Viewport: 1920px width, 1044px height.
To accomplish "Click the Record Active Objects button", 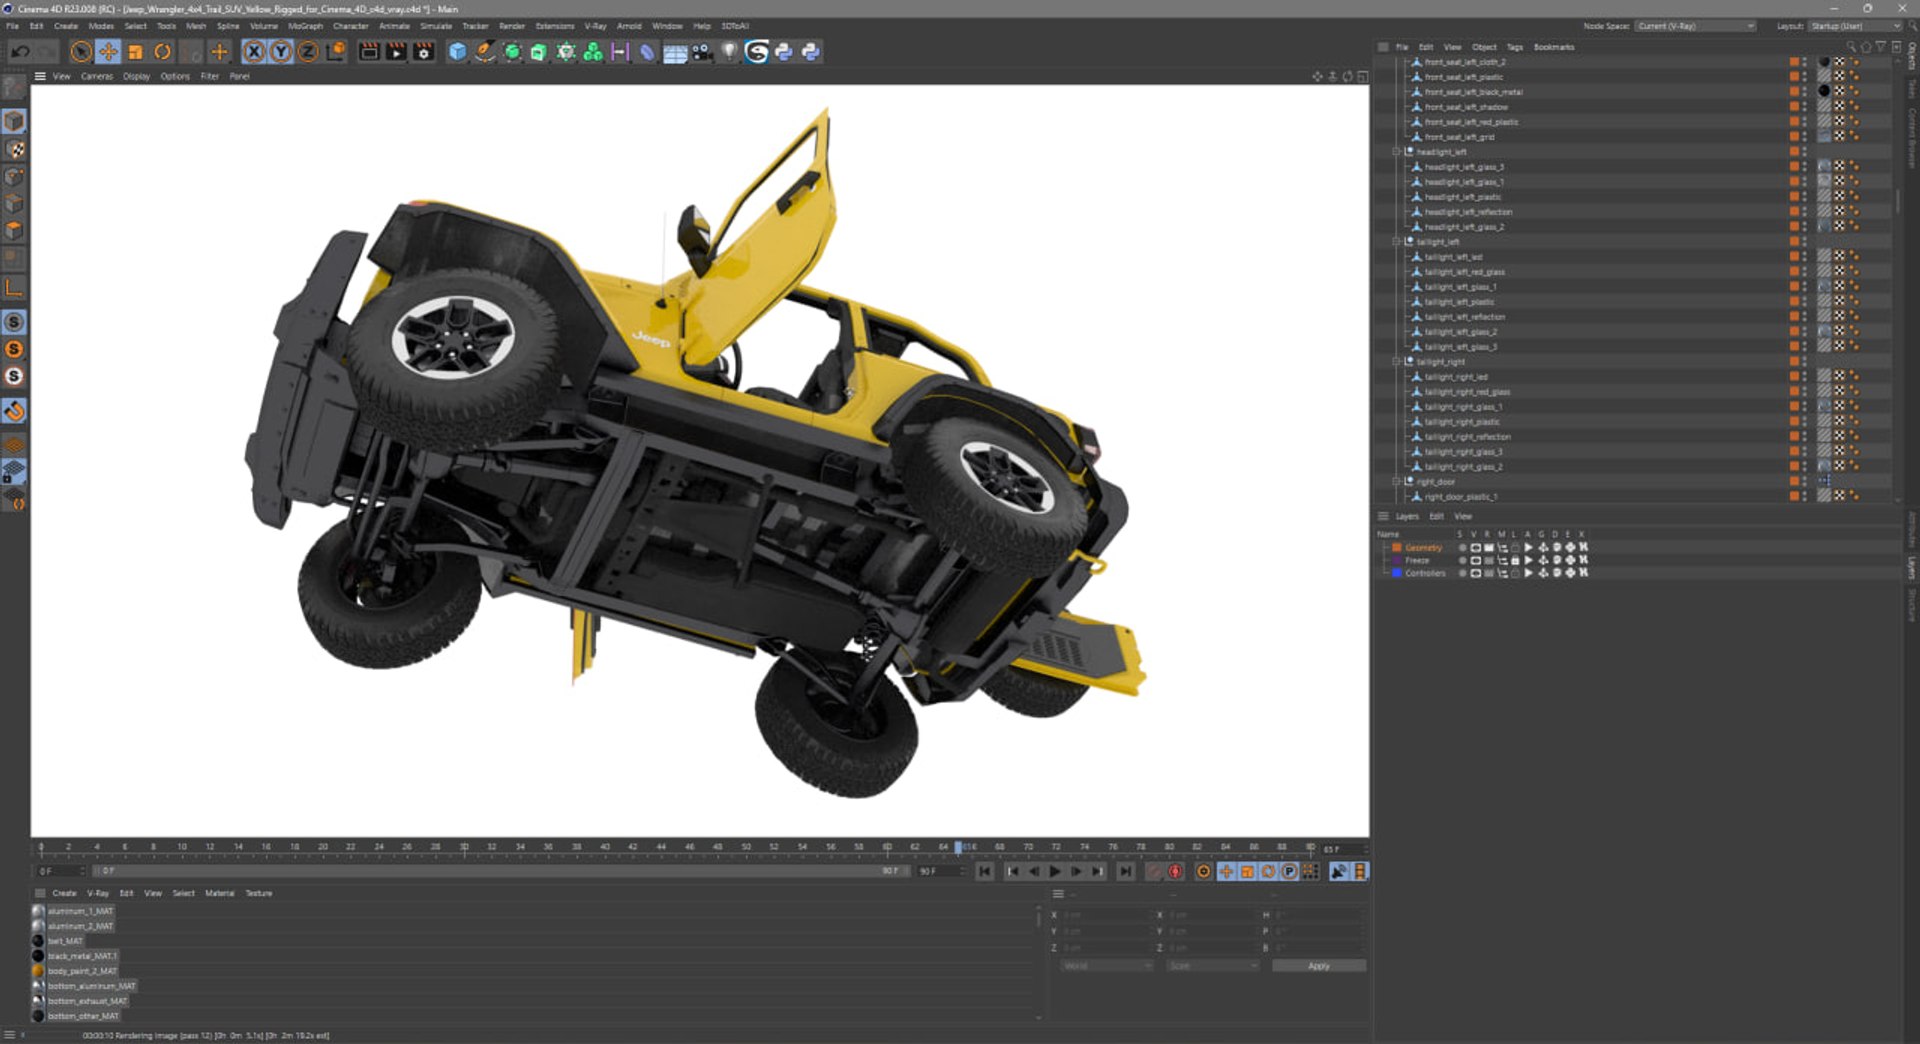I will [x=1155, y=872].
